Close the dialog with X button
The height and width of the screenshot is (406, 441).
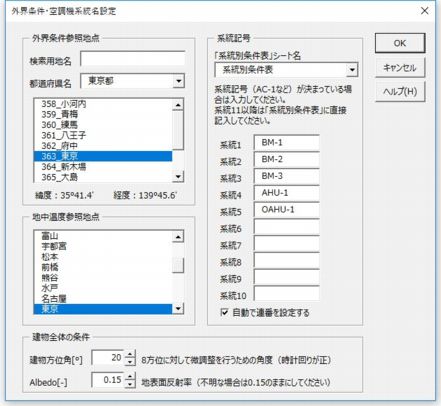(x=425, y=11)
